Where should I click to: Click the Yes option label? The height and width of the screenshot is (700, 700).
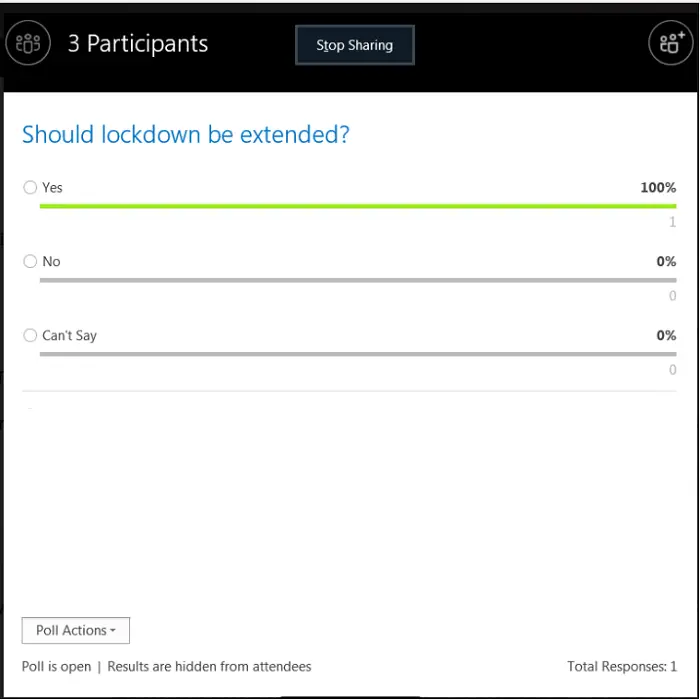(52, 188)
